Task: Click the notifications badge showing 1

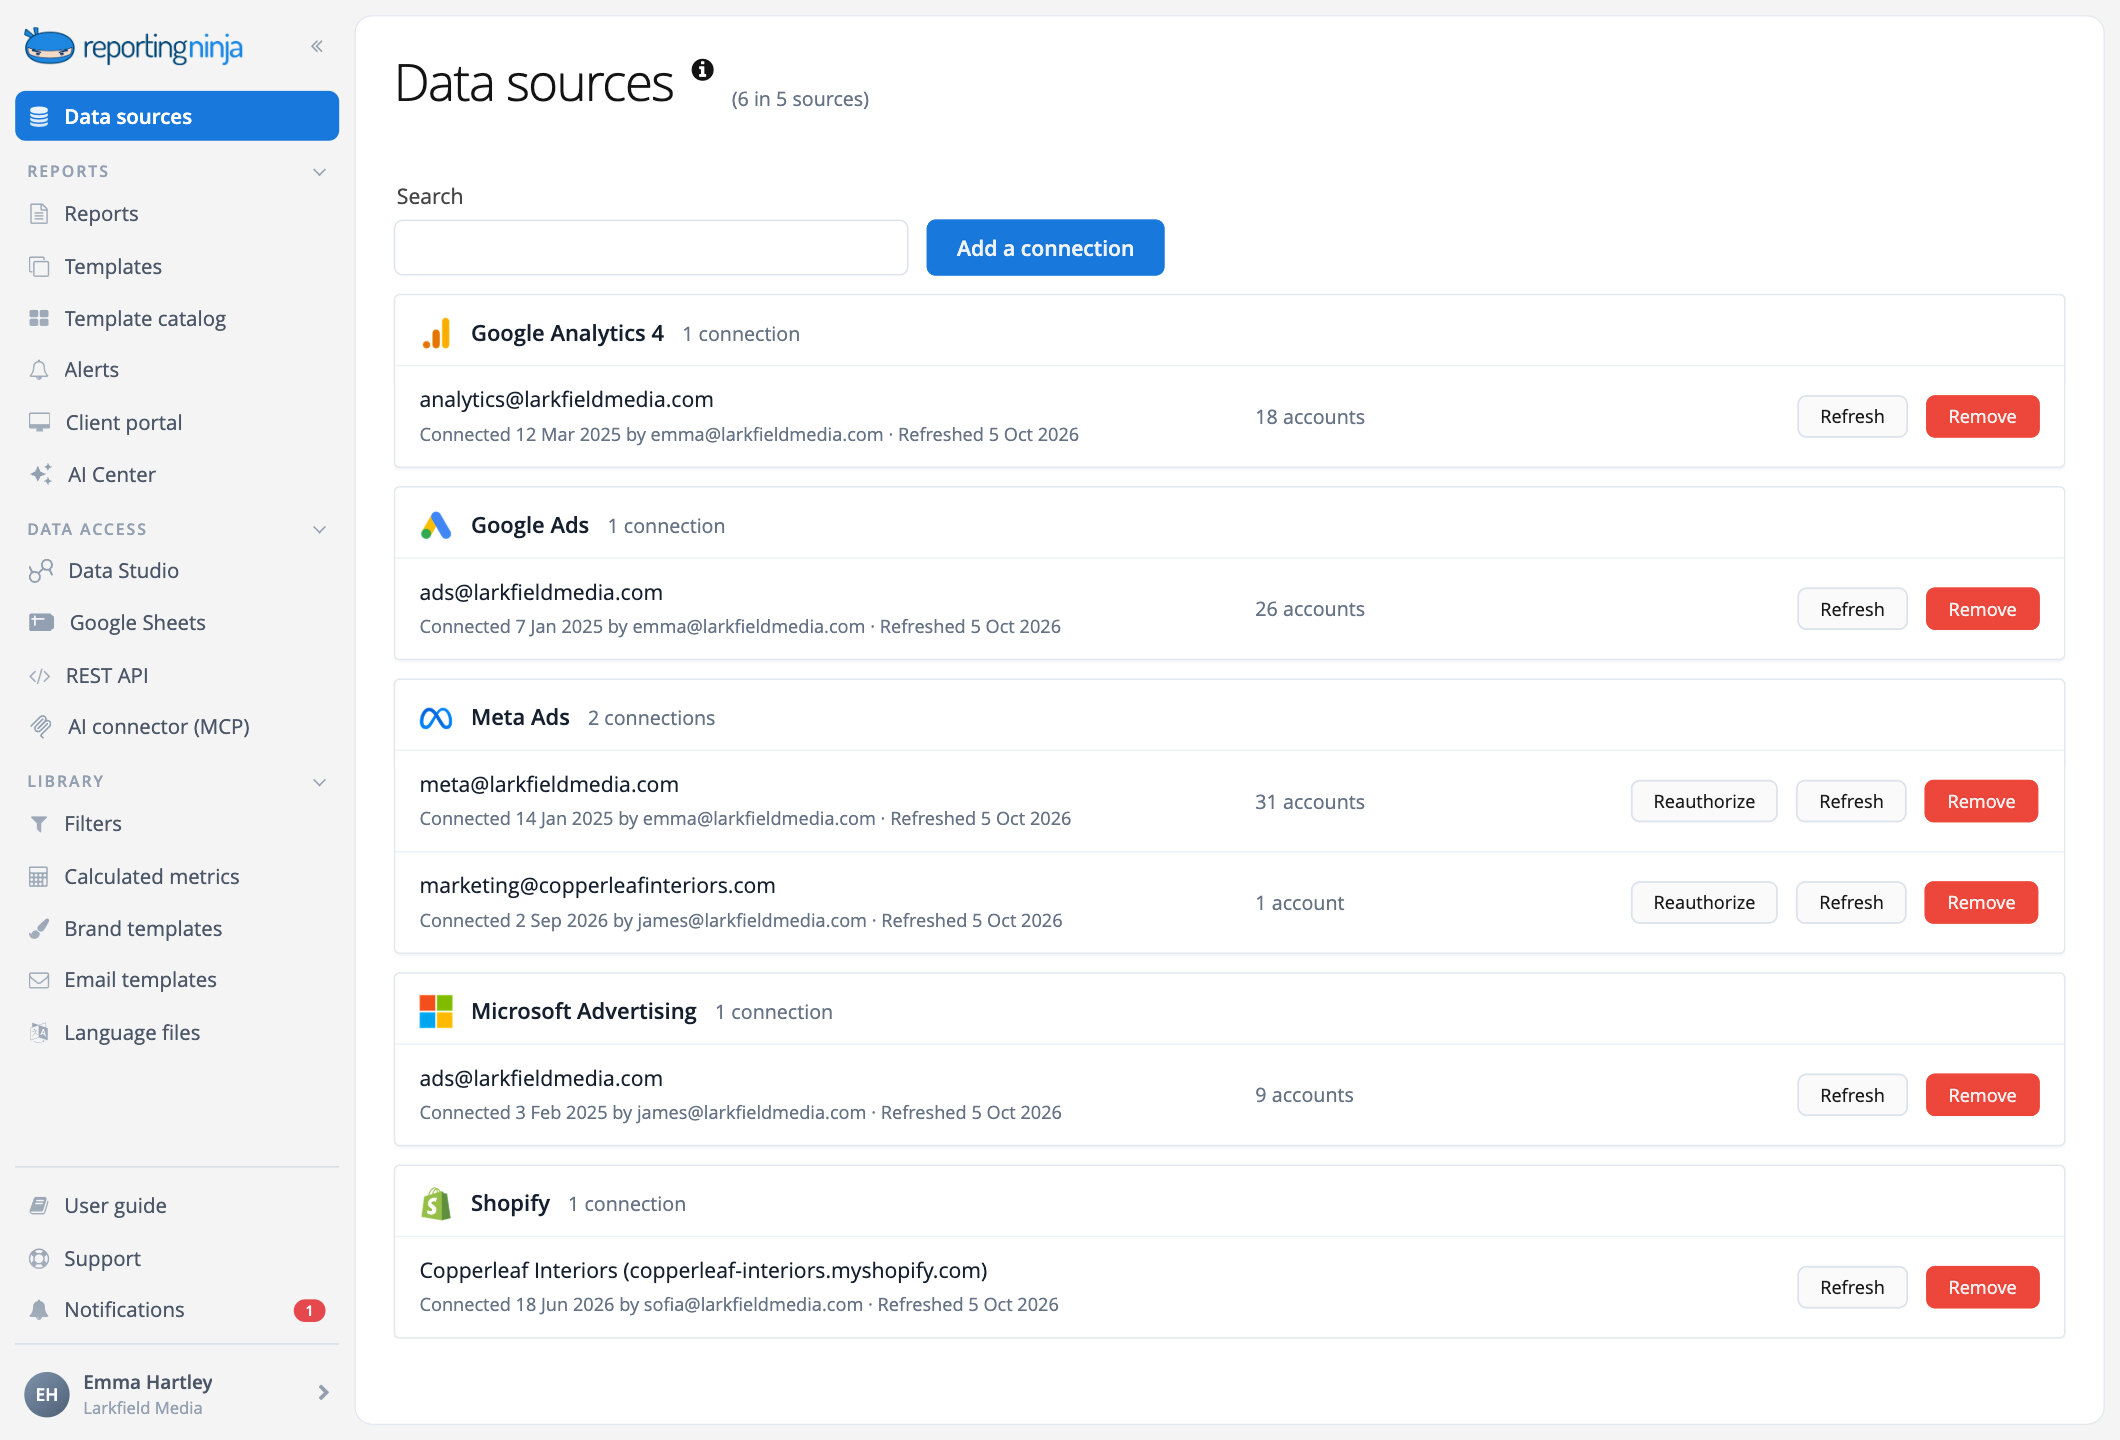Action: tap(309, 1310)
